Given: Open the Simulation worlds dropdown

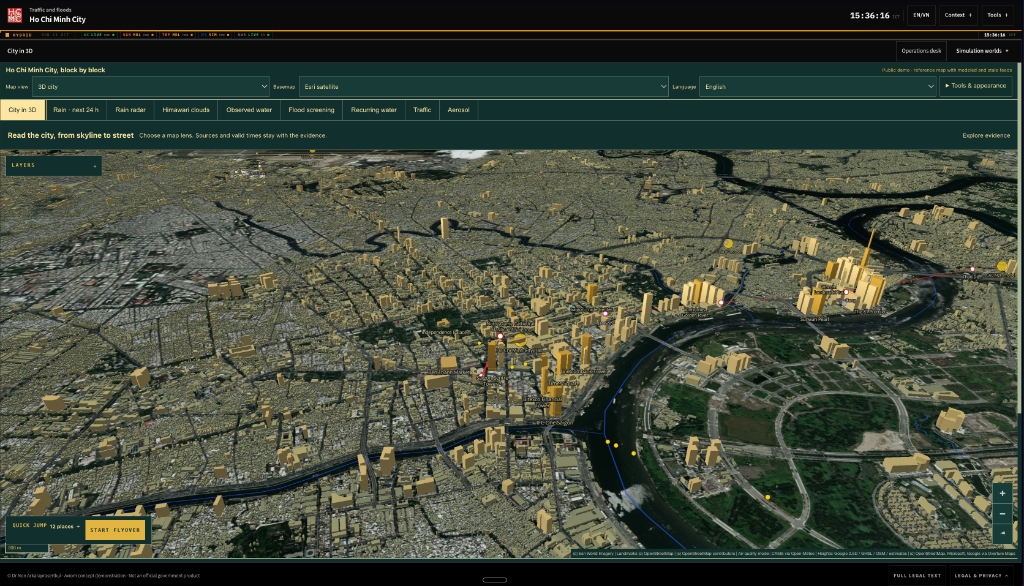Looking at the screenshot, I should pyautogui.click(x=982, y=51).
